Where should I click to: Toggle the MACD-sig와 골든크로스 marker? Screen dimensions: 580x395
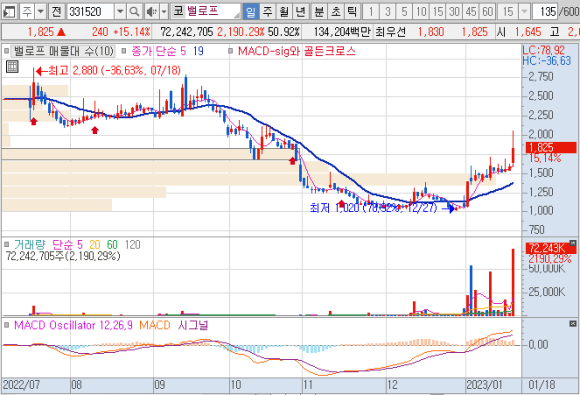coord(230,51)
